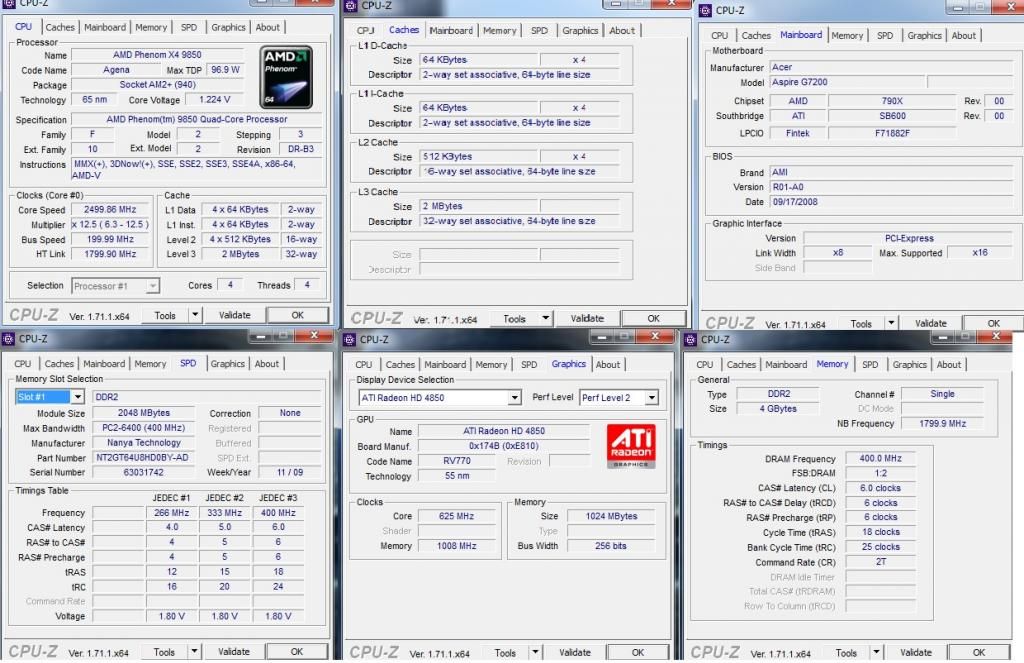Click the GPU memory size 1024 MBytes
The width and height of the screenshot is (1024, 663).
[x=611, y=516]
